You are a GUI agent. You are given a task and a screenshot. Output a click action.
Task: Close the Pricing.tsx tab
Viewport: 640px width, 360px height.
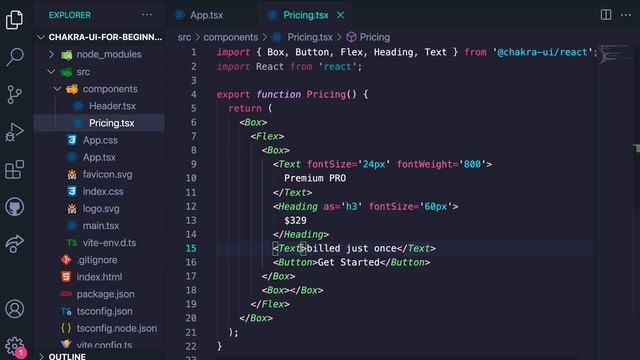[340, 15]
